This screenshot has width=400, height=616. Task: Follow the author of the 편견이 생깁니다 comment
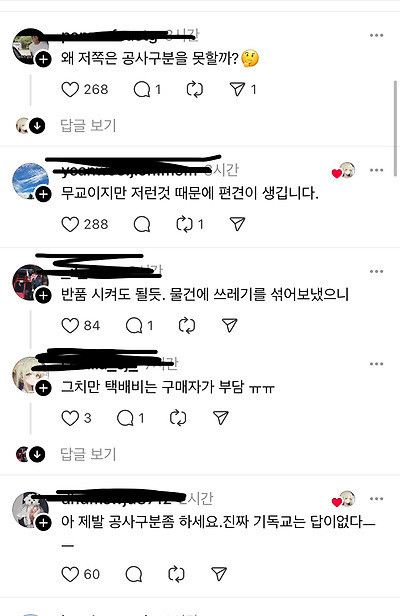(44, 194)
